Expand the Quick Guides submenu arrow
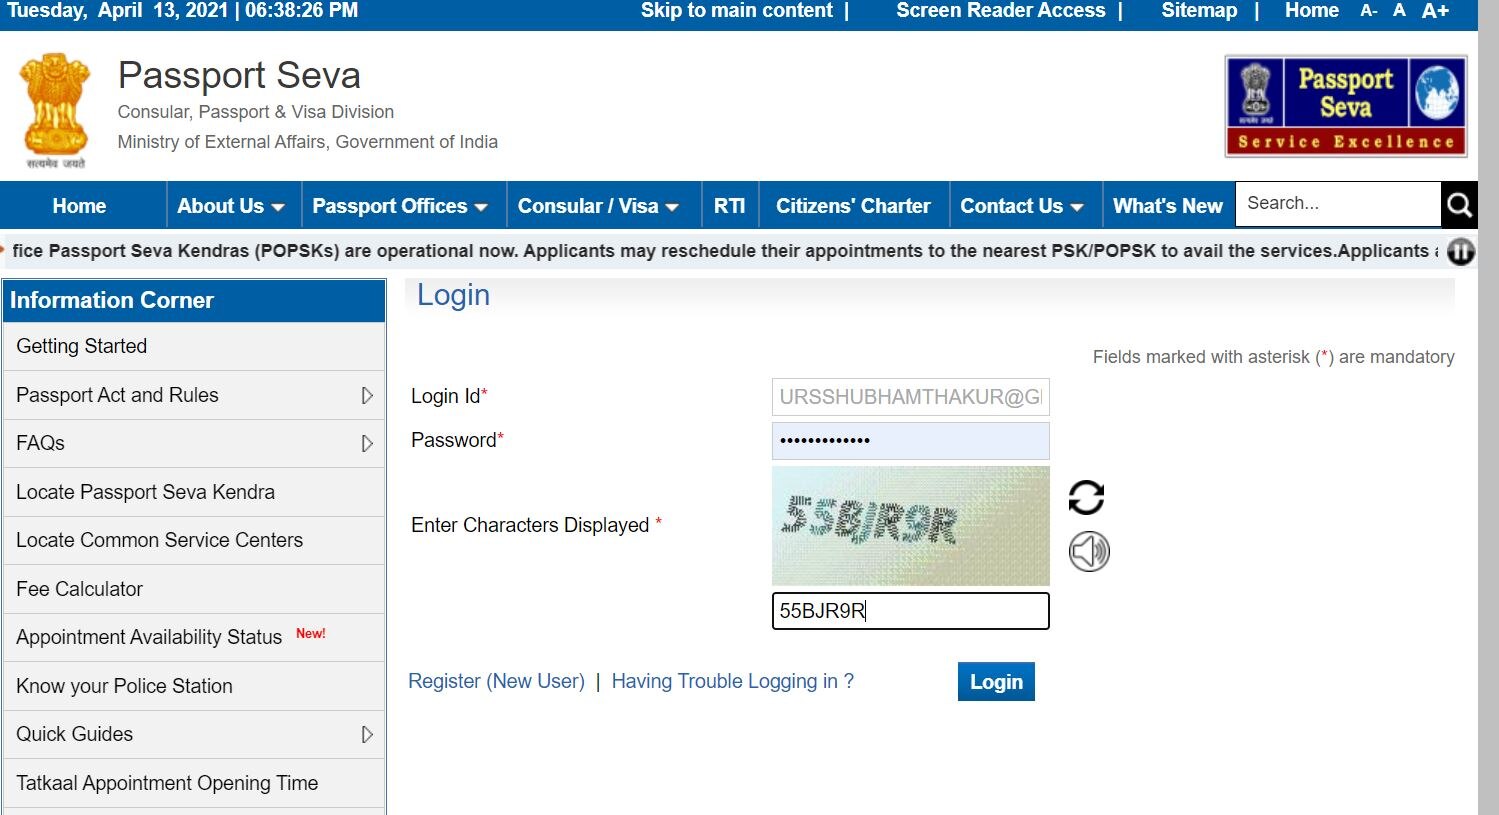 coord(367,735)
